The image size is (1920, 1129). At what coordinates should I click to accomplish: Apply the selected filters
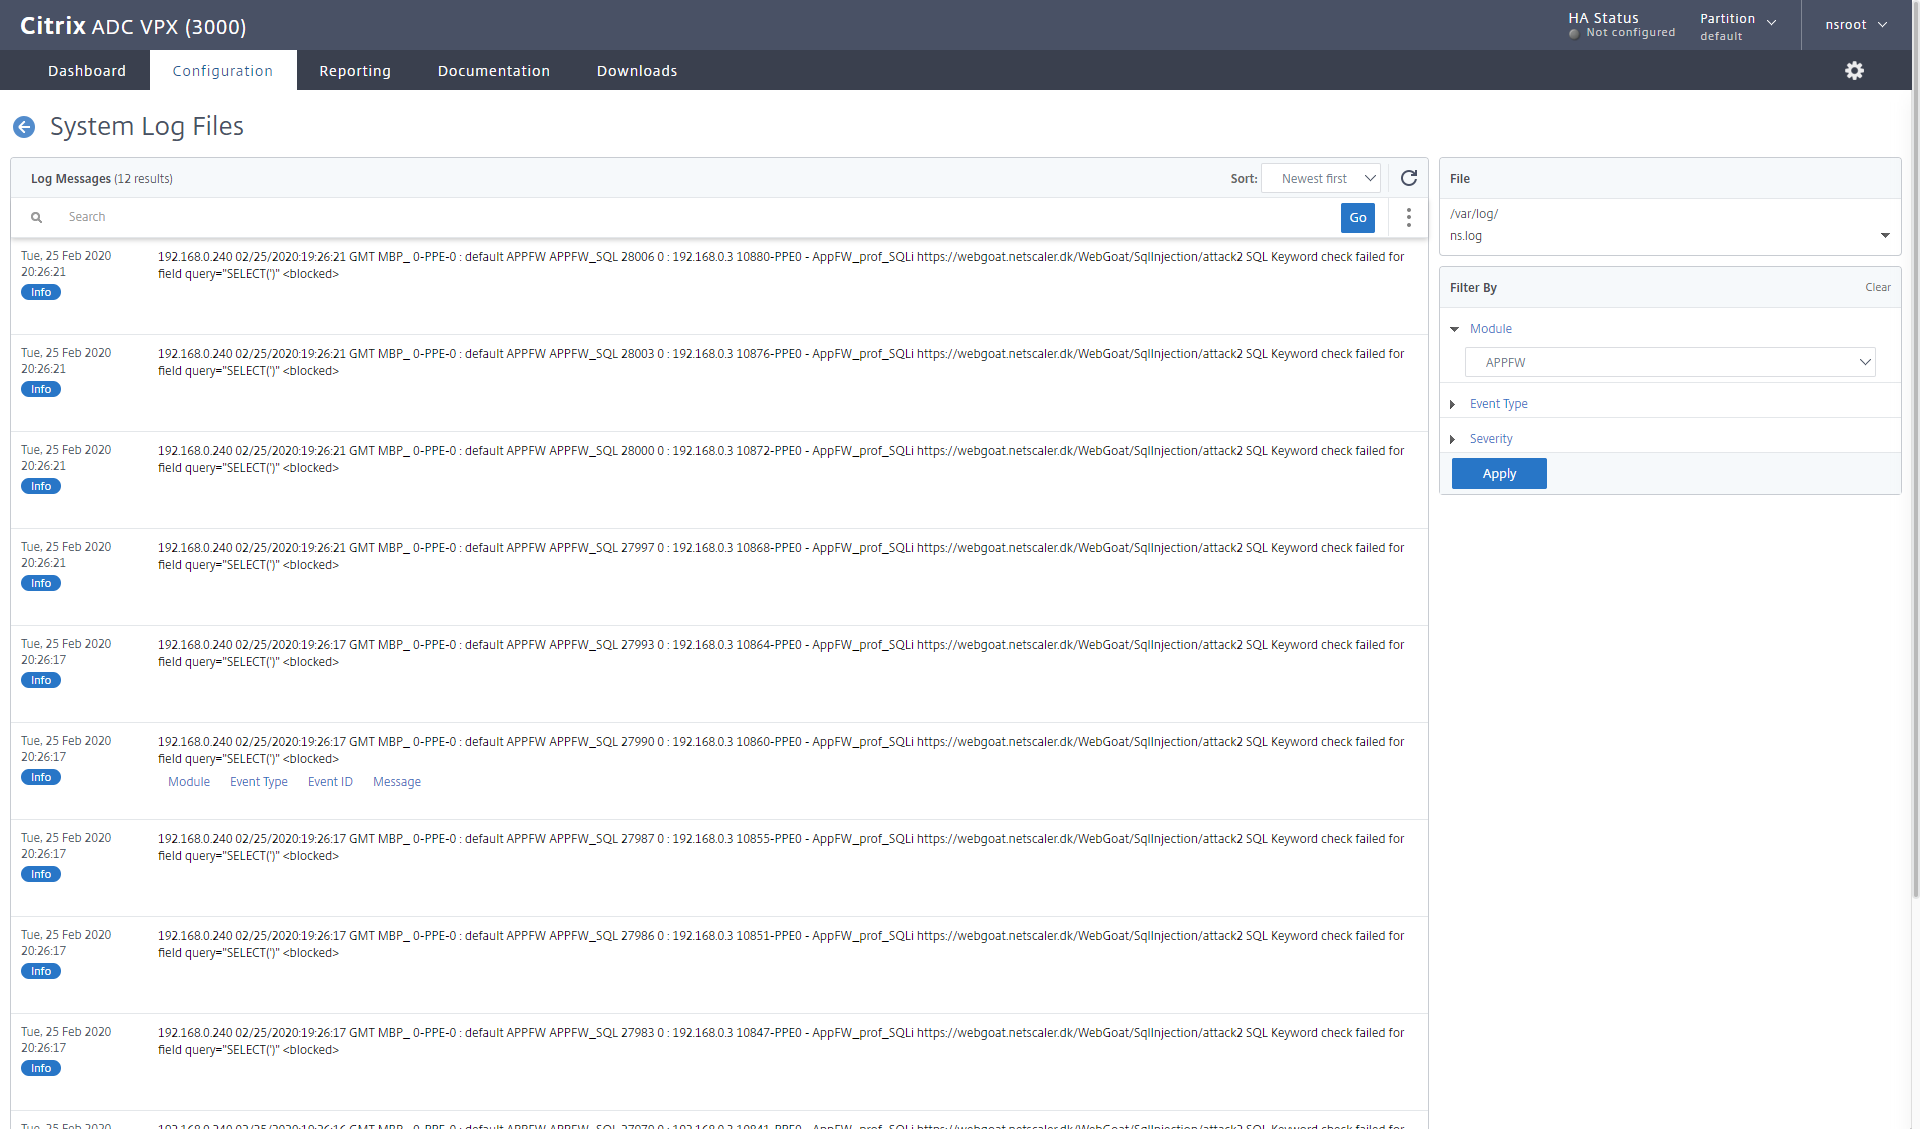tap(1499, 474)
